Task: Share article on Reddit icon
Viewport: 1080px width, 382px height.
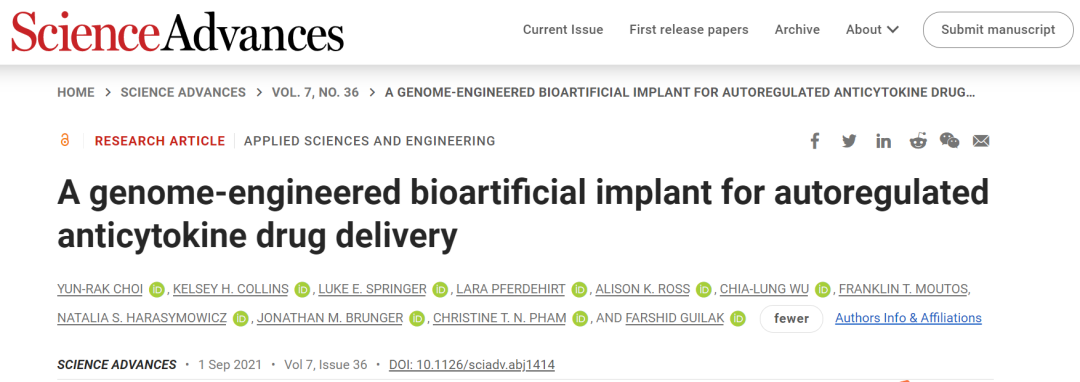Action: pyautogui.click(x=917, y=141)
